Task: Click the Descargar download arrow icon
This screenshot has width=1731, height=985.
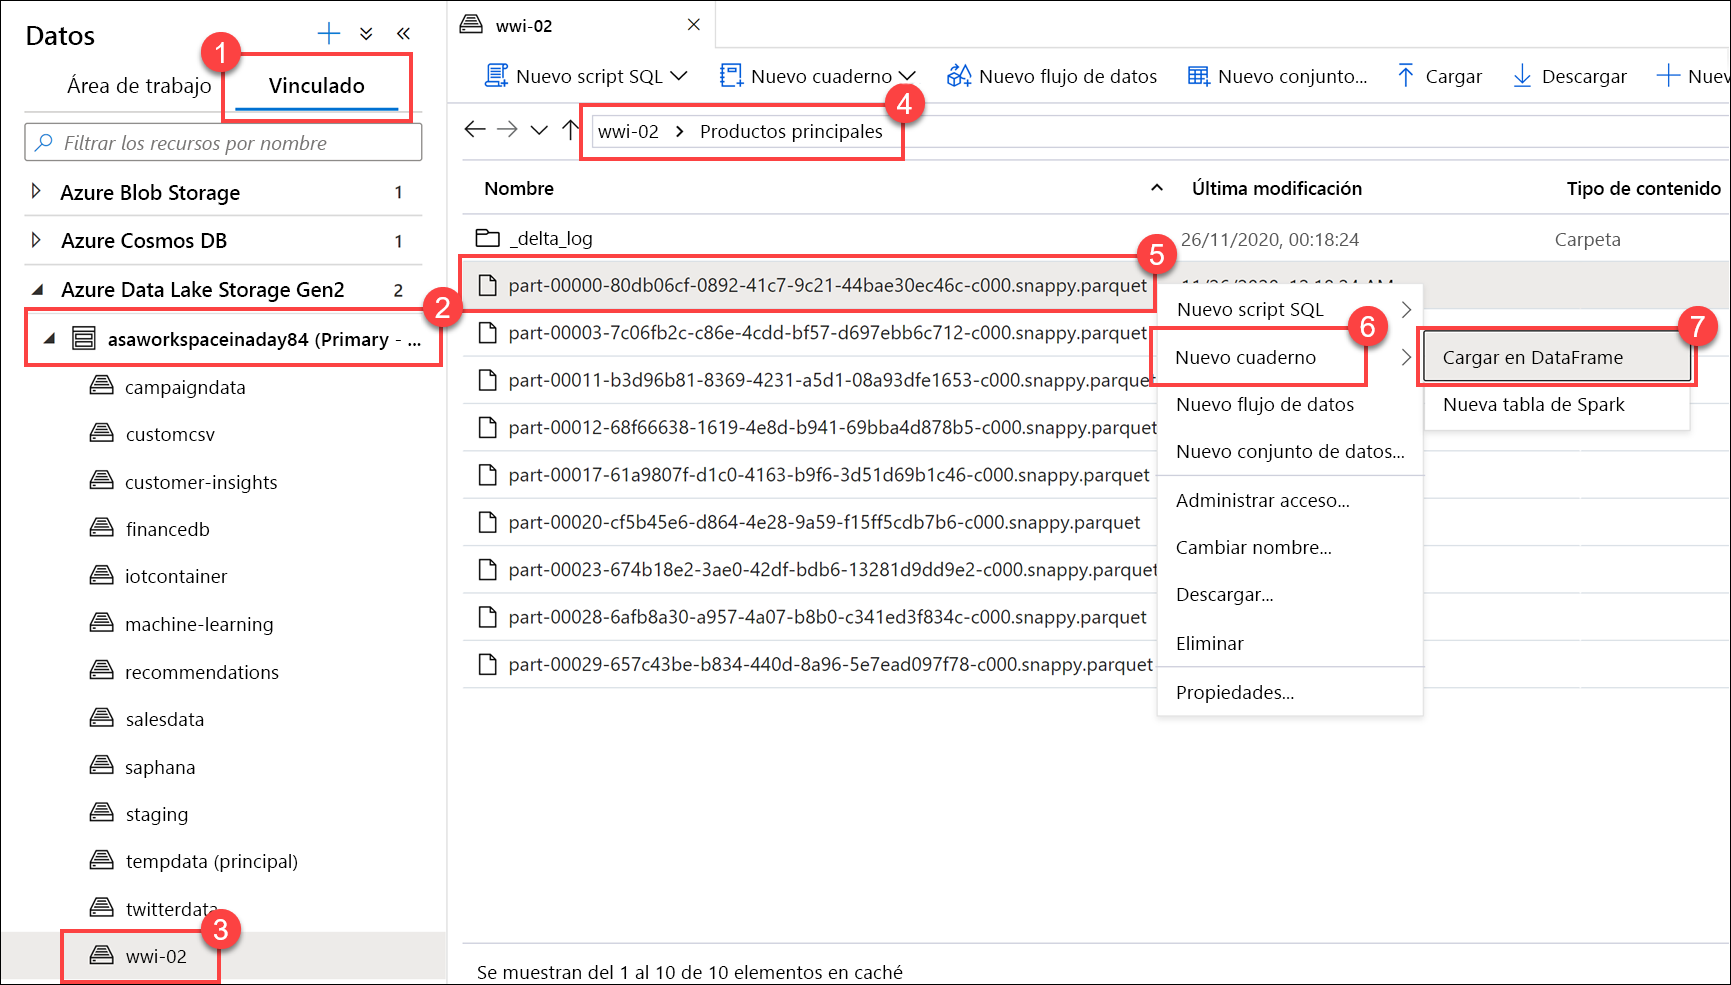Action: click(1522, 76)
